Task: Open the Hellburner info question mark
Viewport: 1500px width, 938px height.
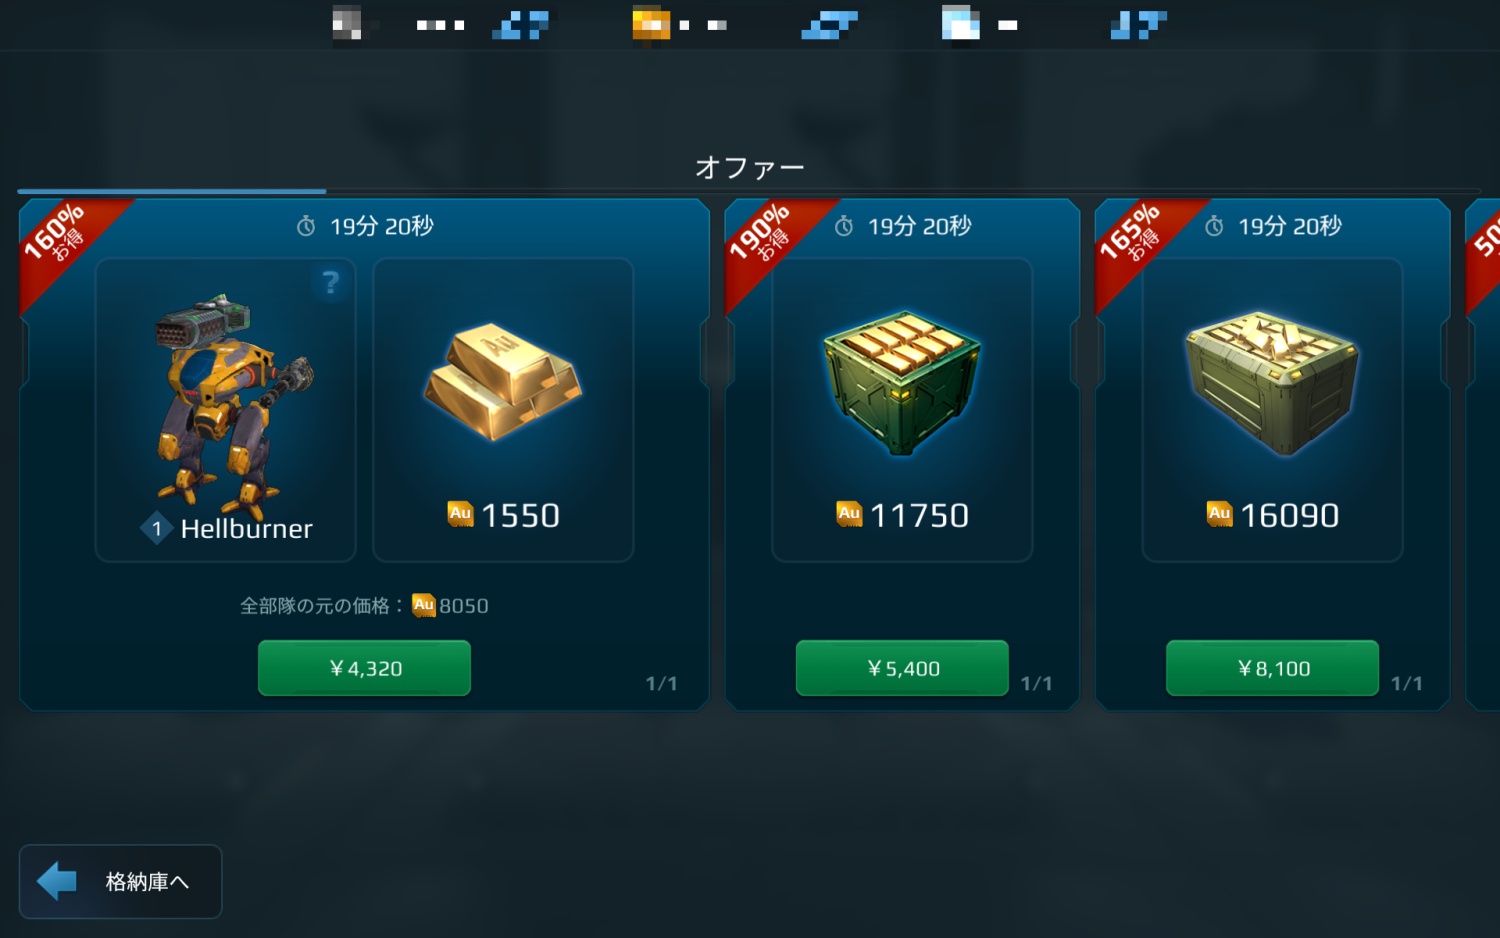Action: tap(331, 283)
